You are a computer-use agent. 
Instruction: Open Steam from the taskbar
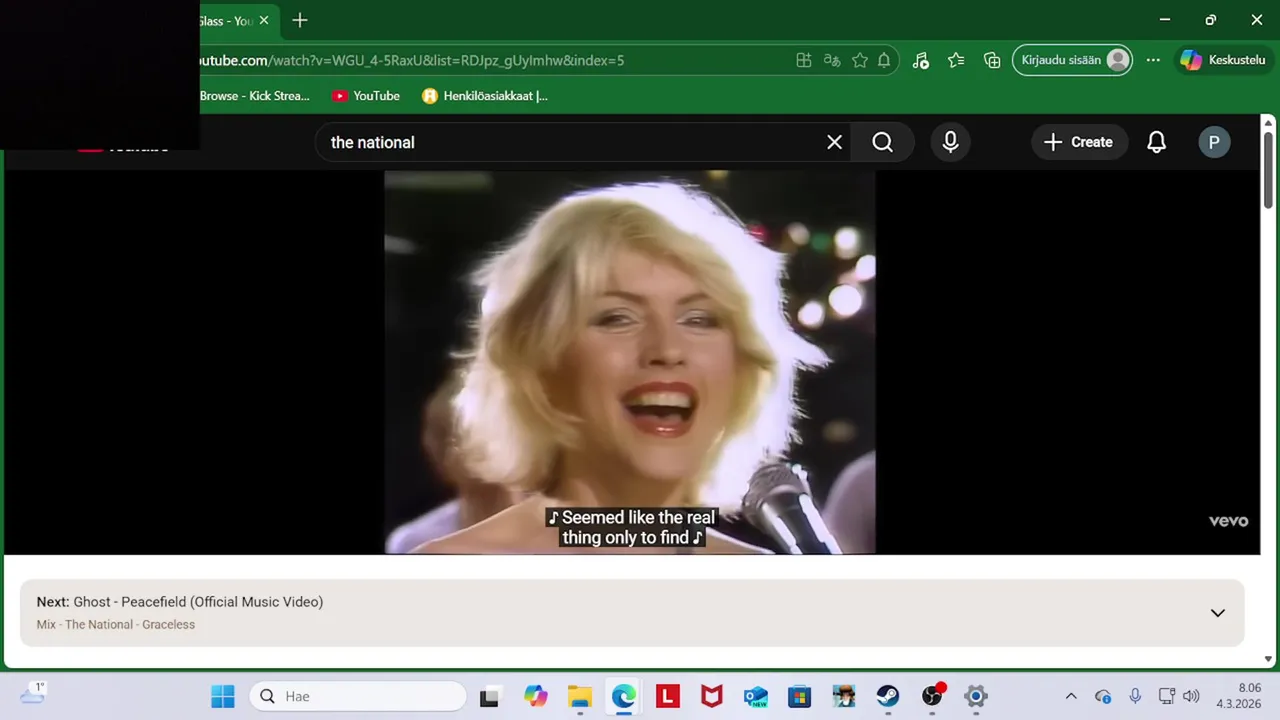pyautogui.click(x=888, y=696)
